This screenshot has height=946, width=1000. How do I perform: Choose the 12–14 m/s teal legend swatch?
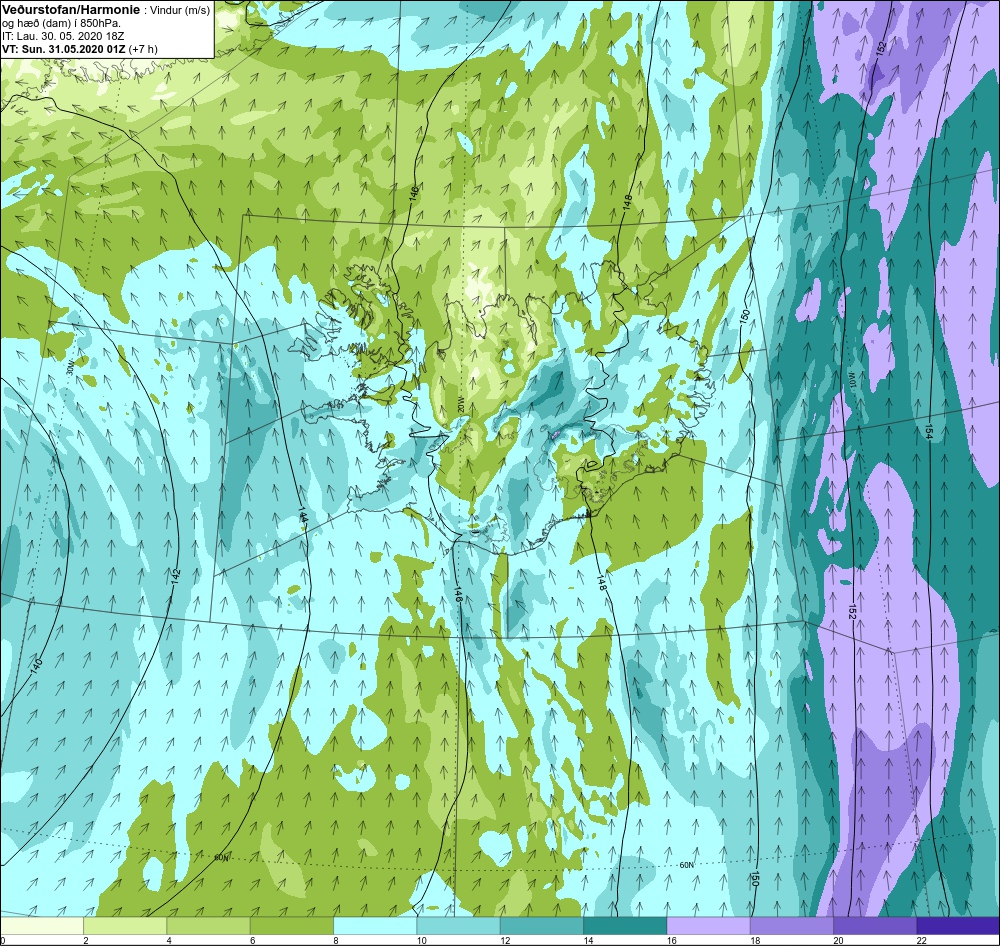click(x=541, y=925)
